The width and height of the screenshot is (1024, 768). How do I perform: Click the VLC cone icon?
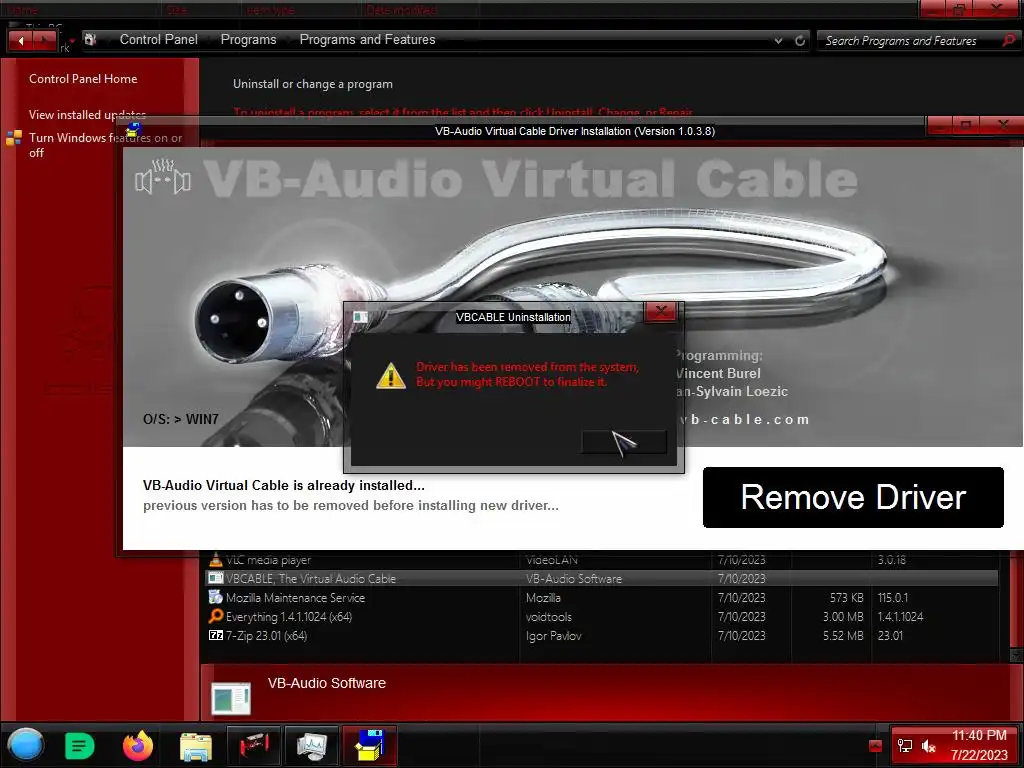click(216, 560)
